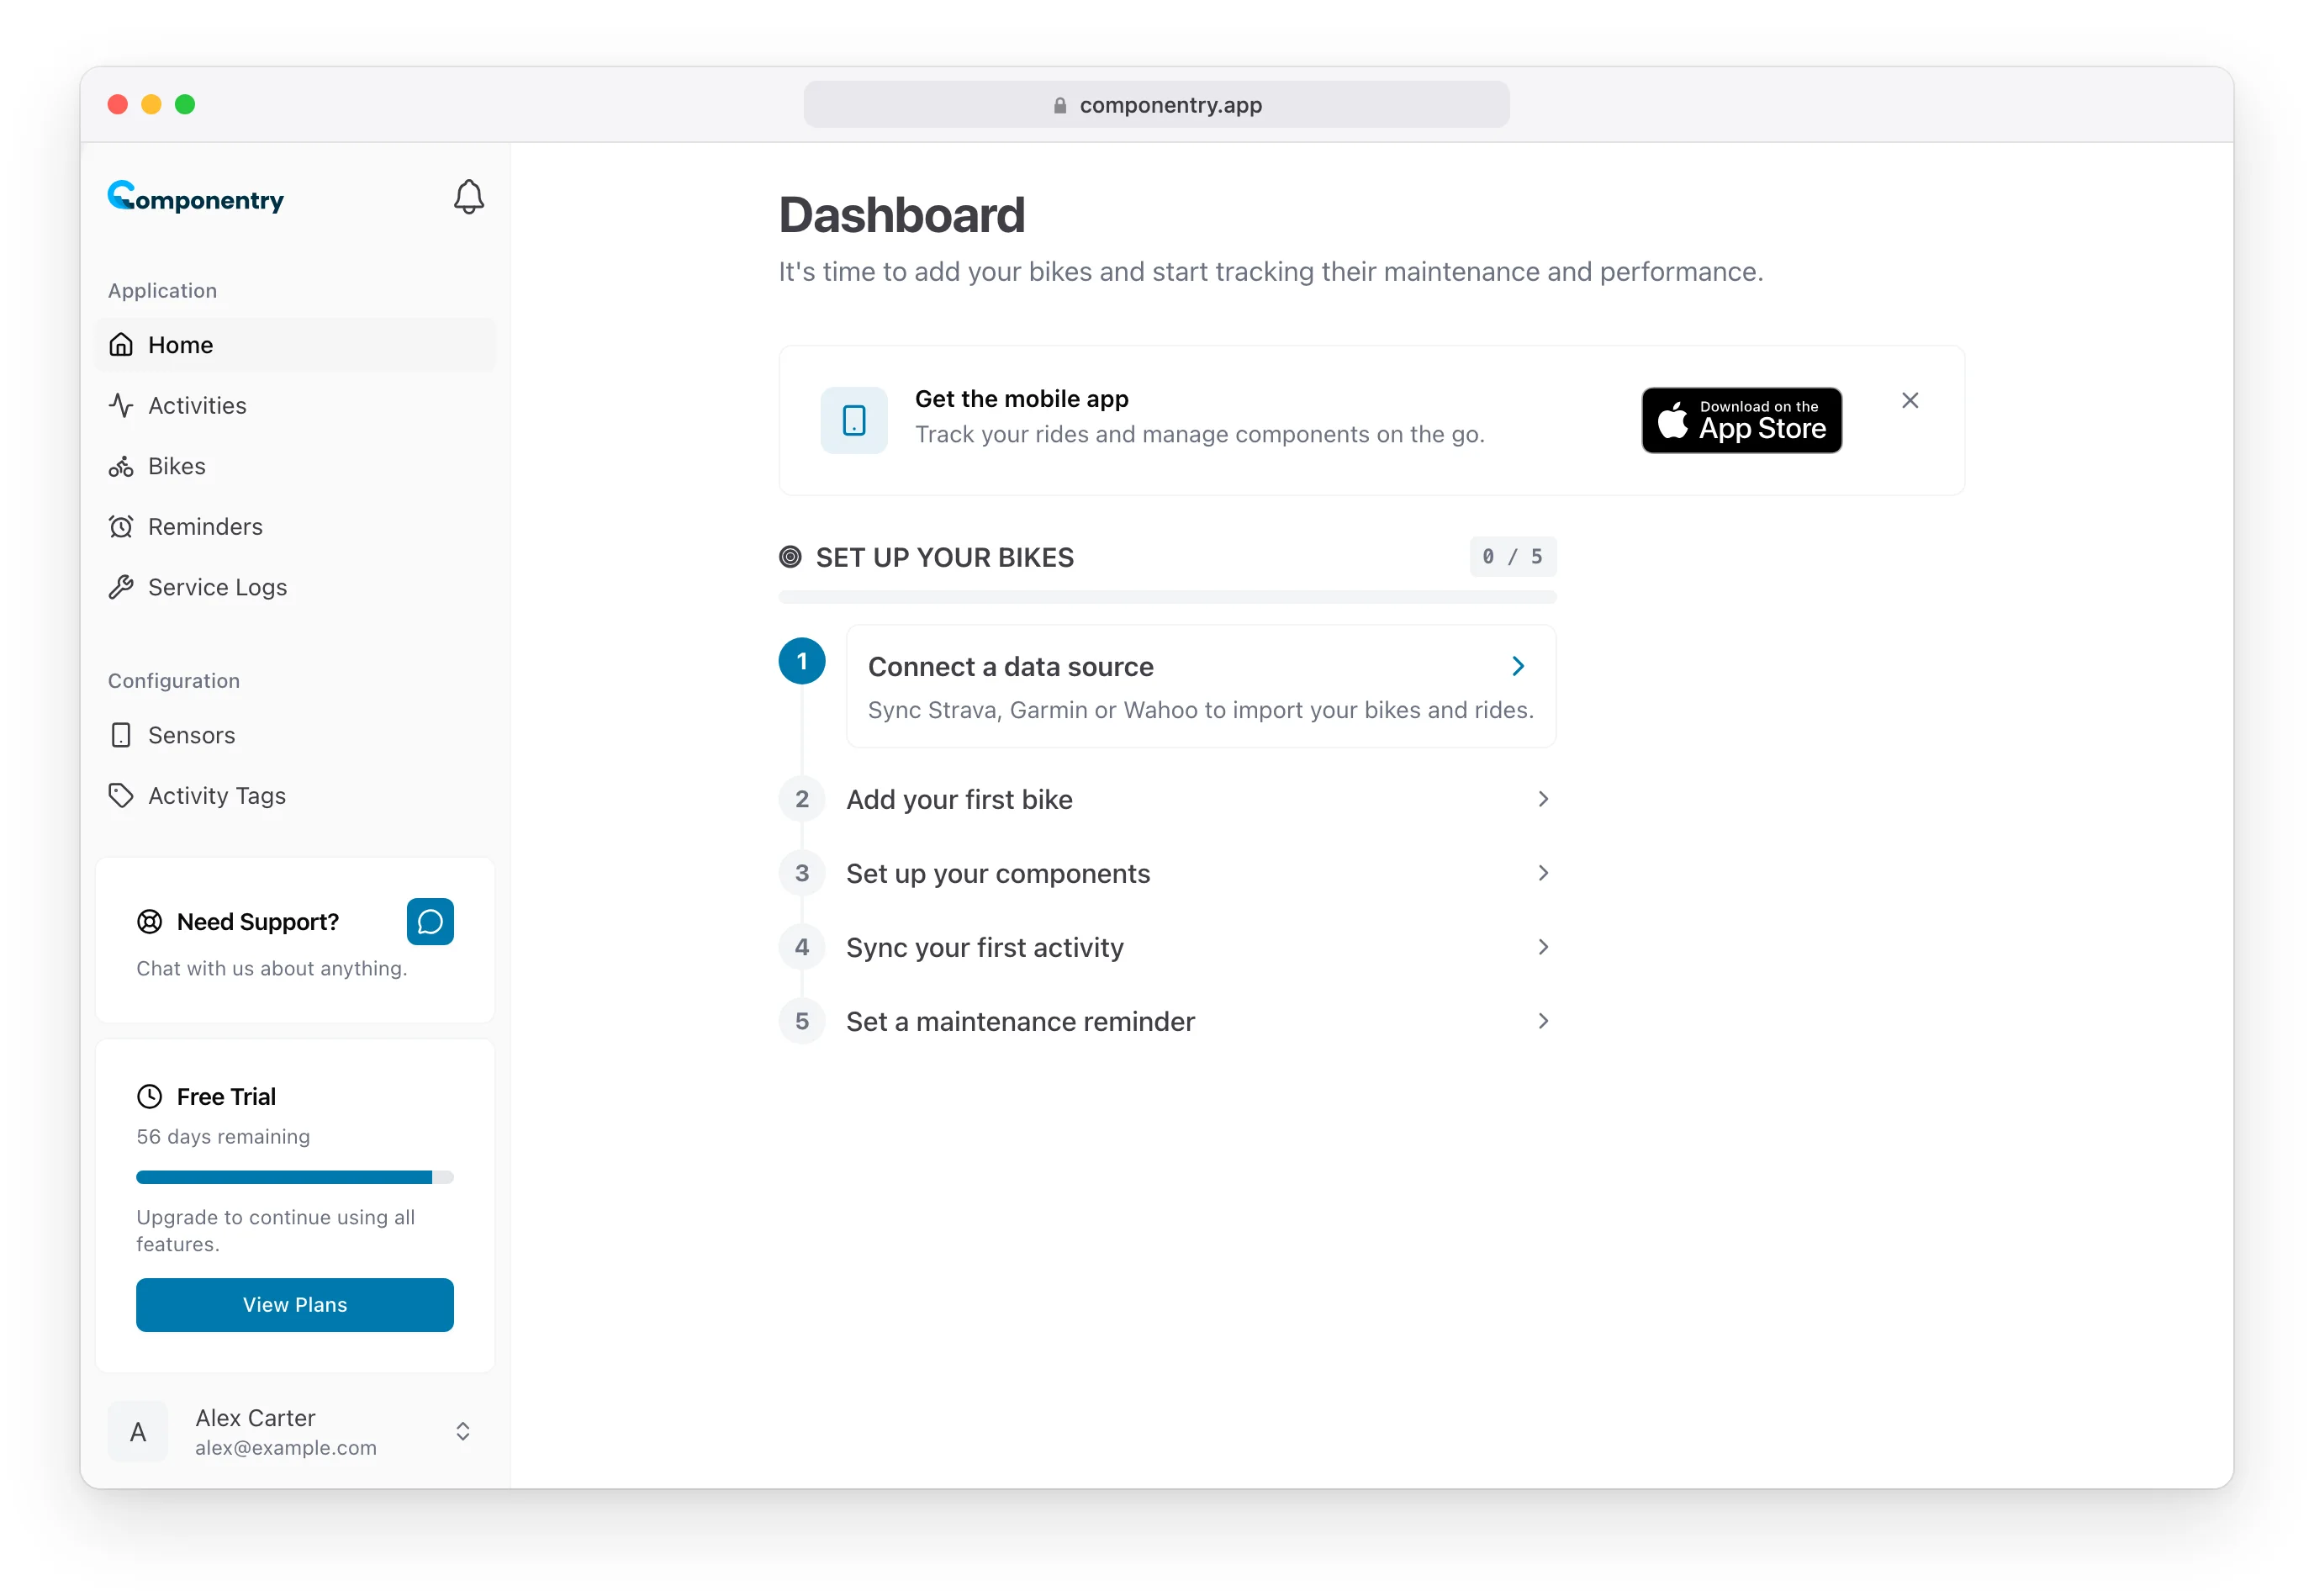This screenshot has height=1596, width=2314.
Task: Click the Componentry logo
Action: pyautogui.click(x=196, y=197)
